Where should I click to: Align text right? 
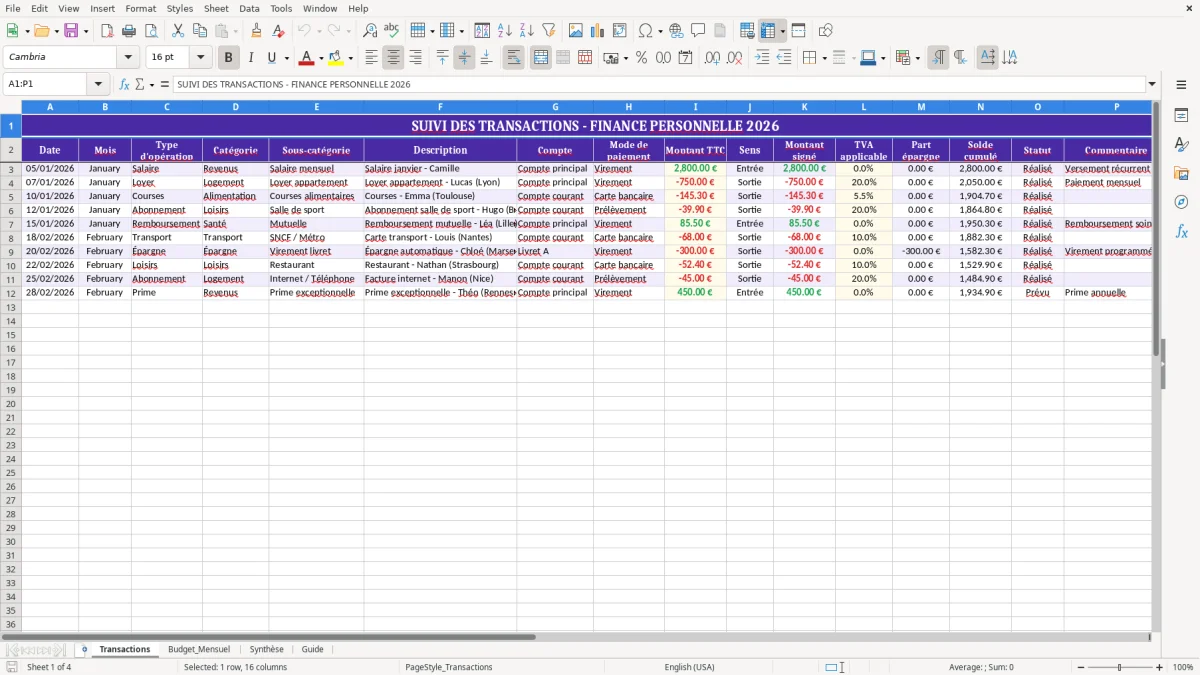(x=415, y=58)
